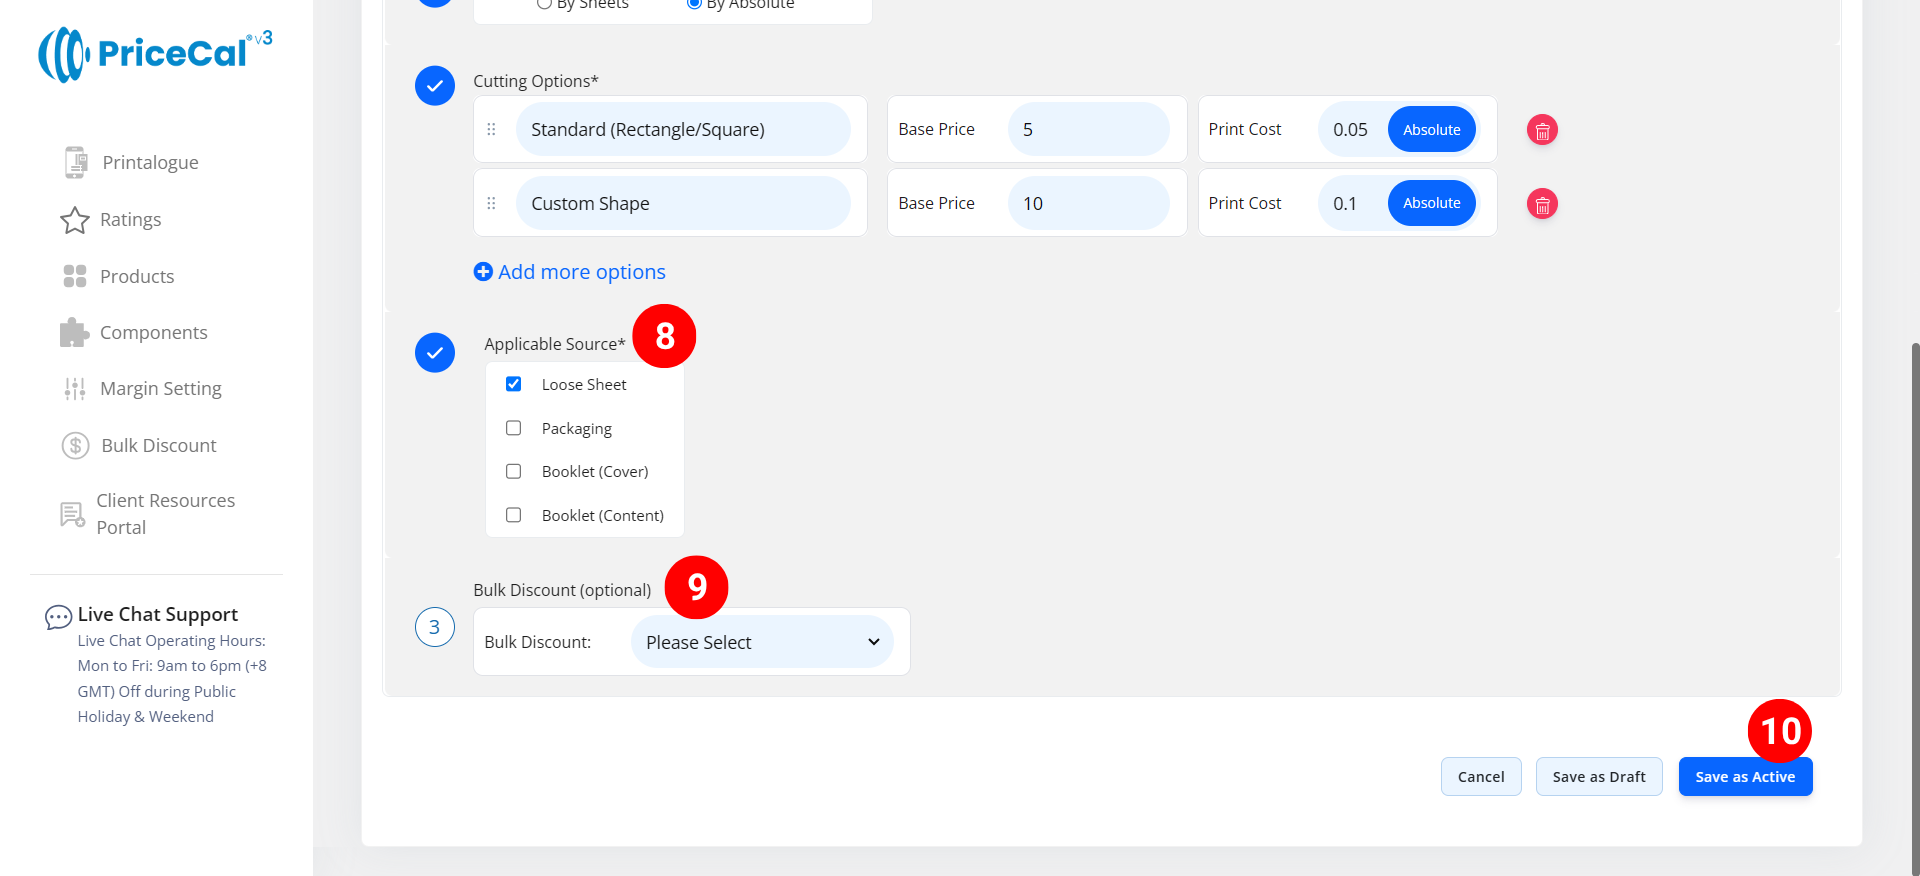Image resolution: width=1920 pixels, height=876 pixels.
Task: Open Margin Setting menu item
Action: 160,389
